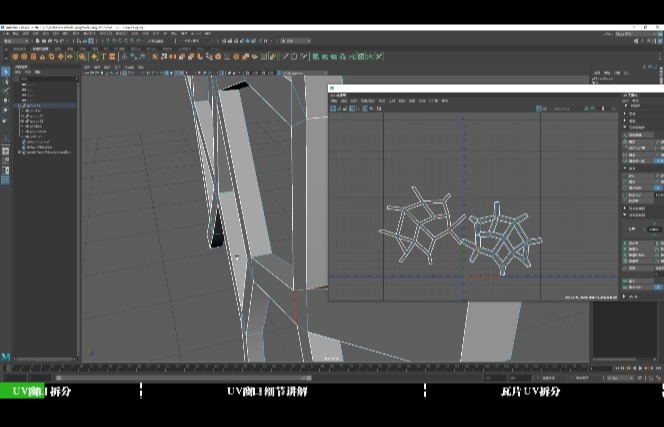This screenshot has width=664, height=427.
Task: Open the first menu in Maya's main menu bar
Action: click(8, 34)
